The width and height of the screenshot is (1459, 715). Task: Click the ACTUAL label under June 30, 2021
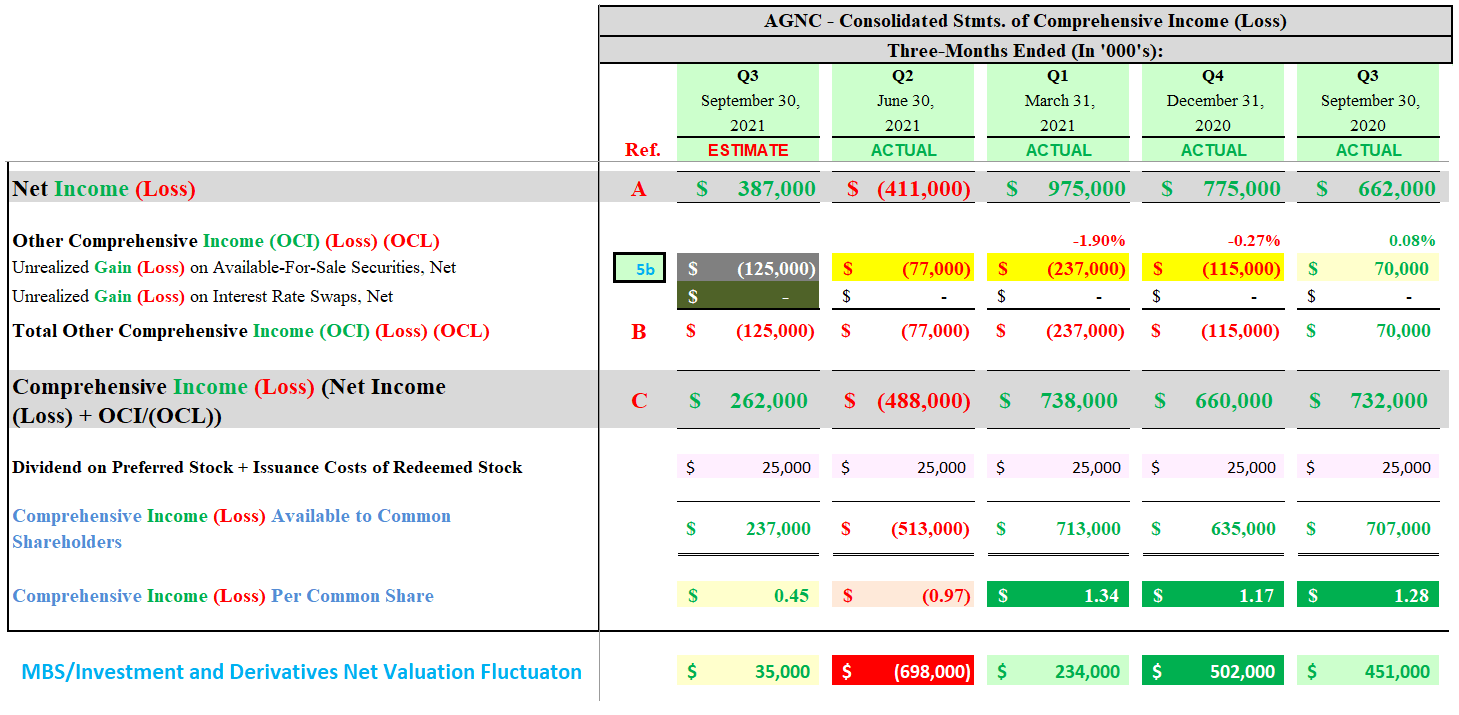point(903,150)
